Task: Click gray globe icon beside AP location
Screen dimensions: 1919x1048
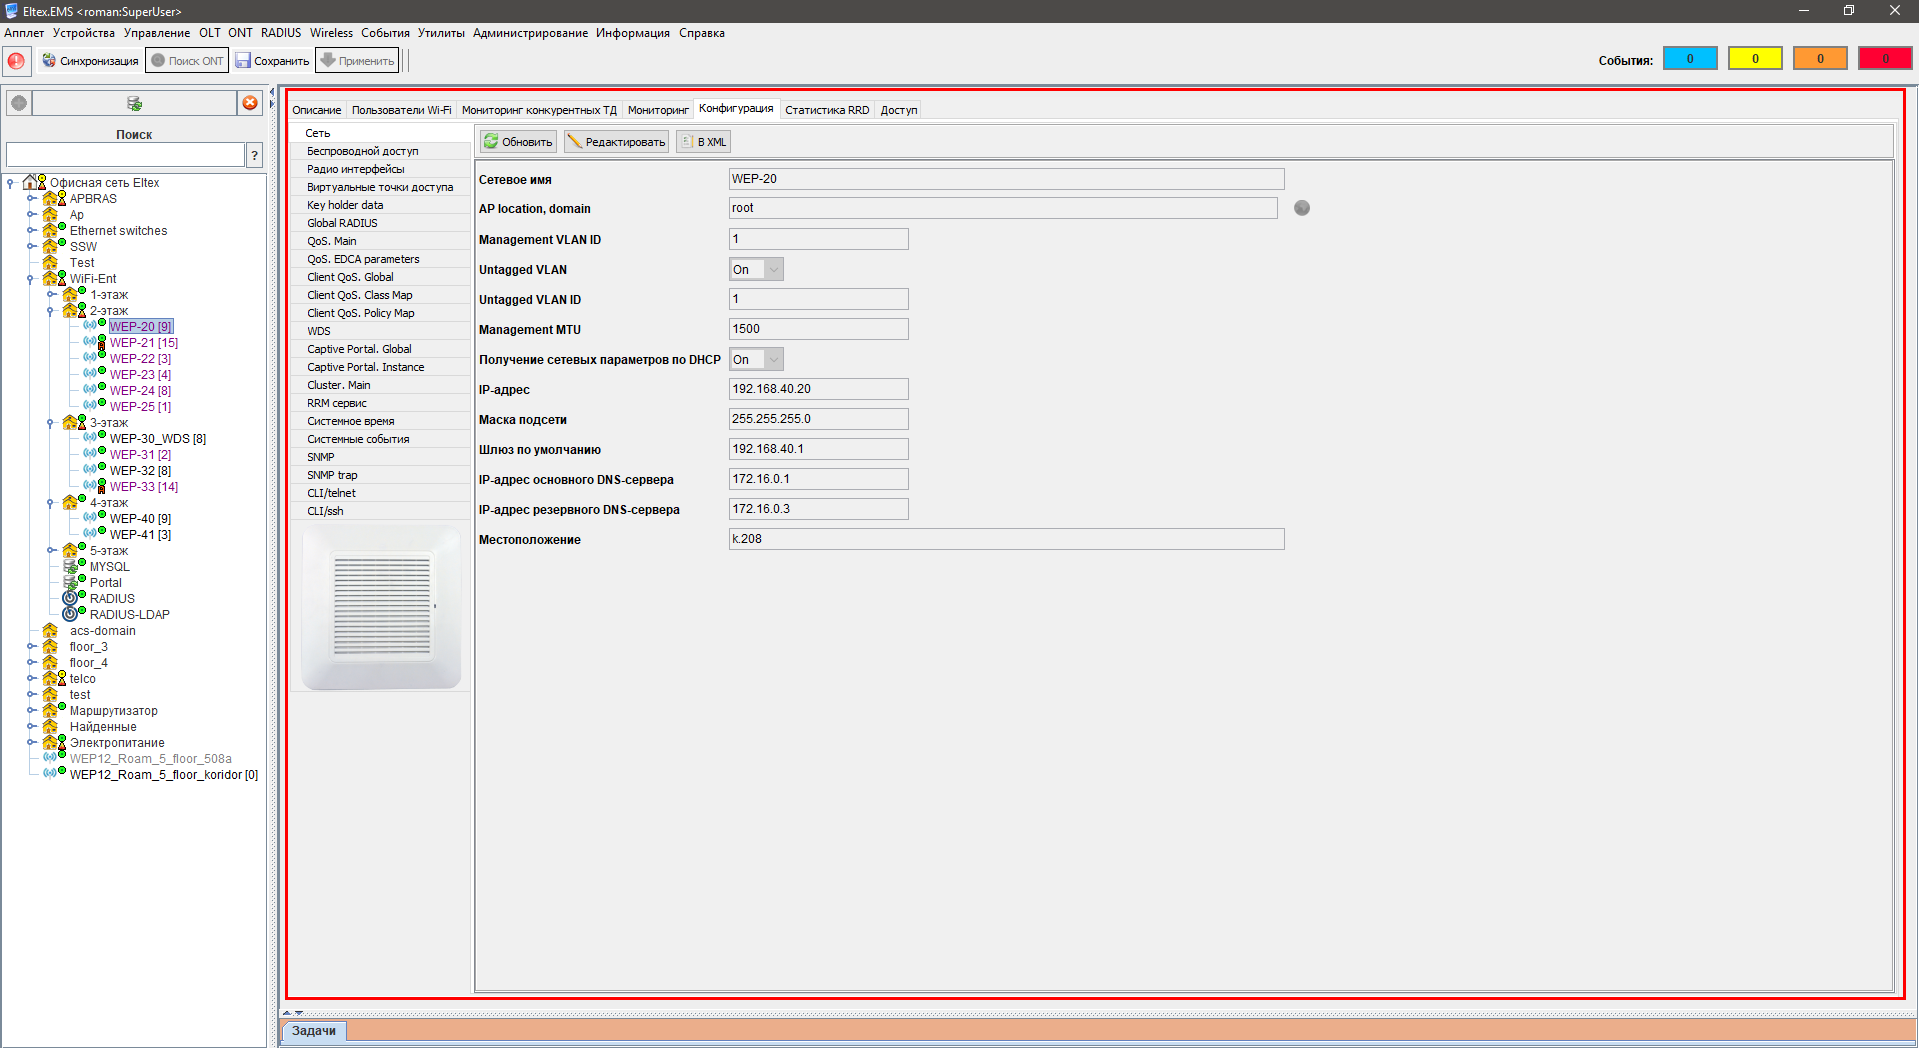Action: [1301, 208]
